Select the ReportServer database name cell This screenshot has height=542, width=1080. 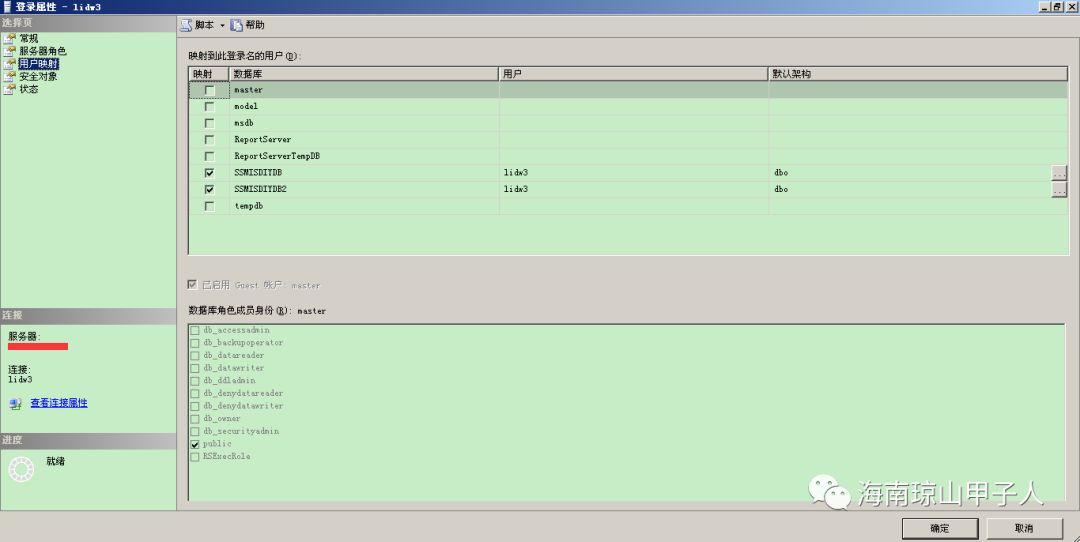pyautogui.click(x=364, y=140)
